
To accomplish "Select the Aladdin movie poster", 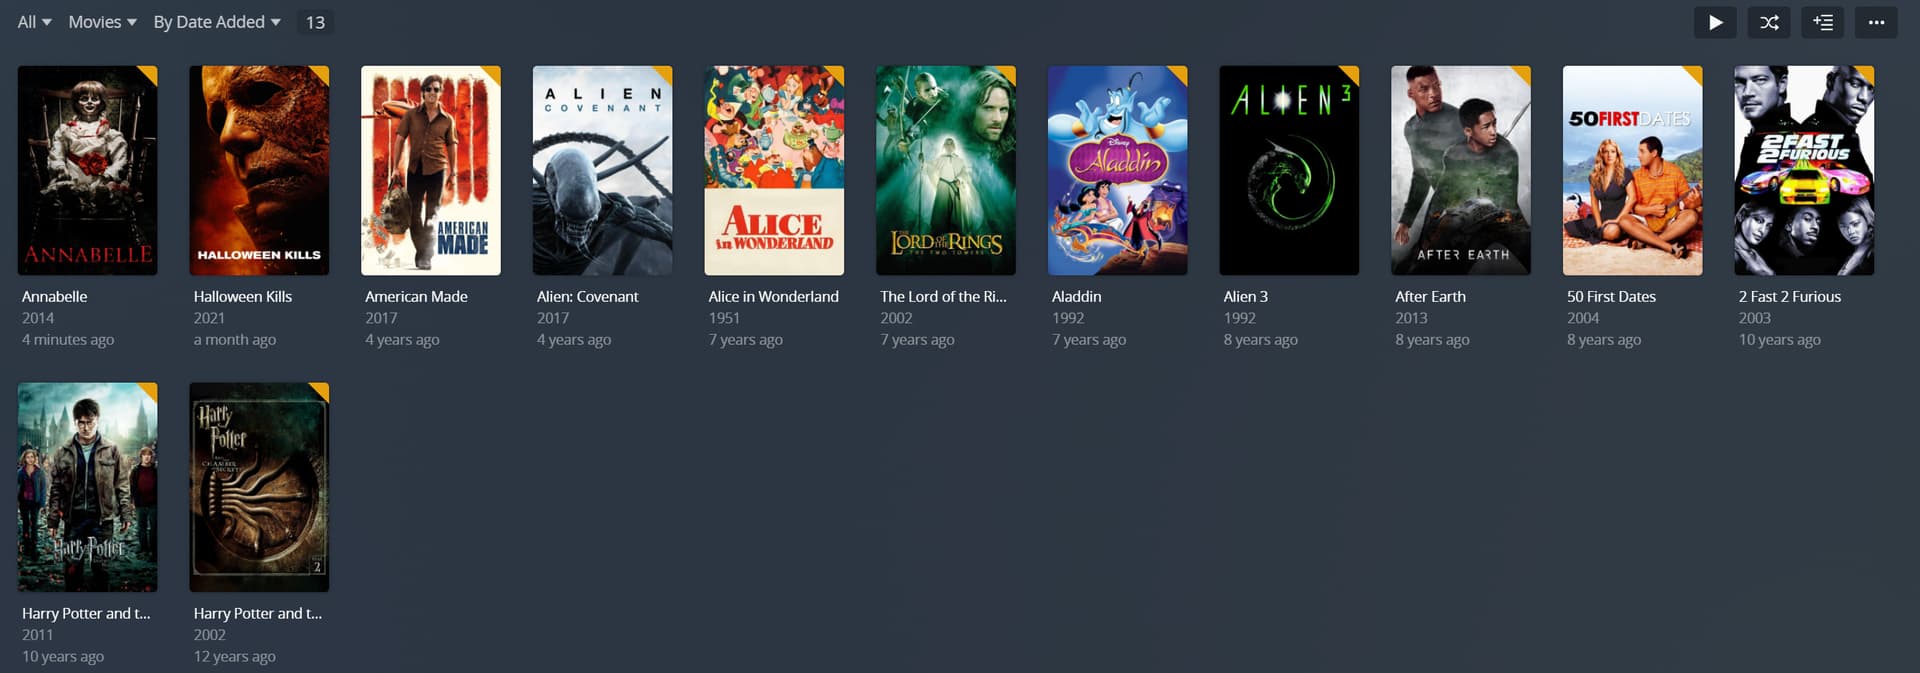I will click(1117, 170).
